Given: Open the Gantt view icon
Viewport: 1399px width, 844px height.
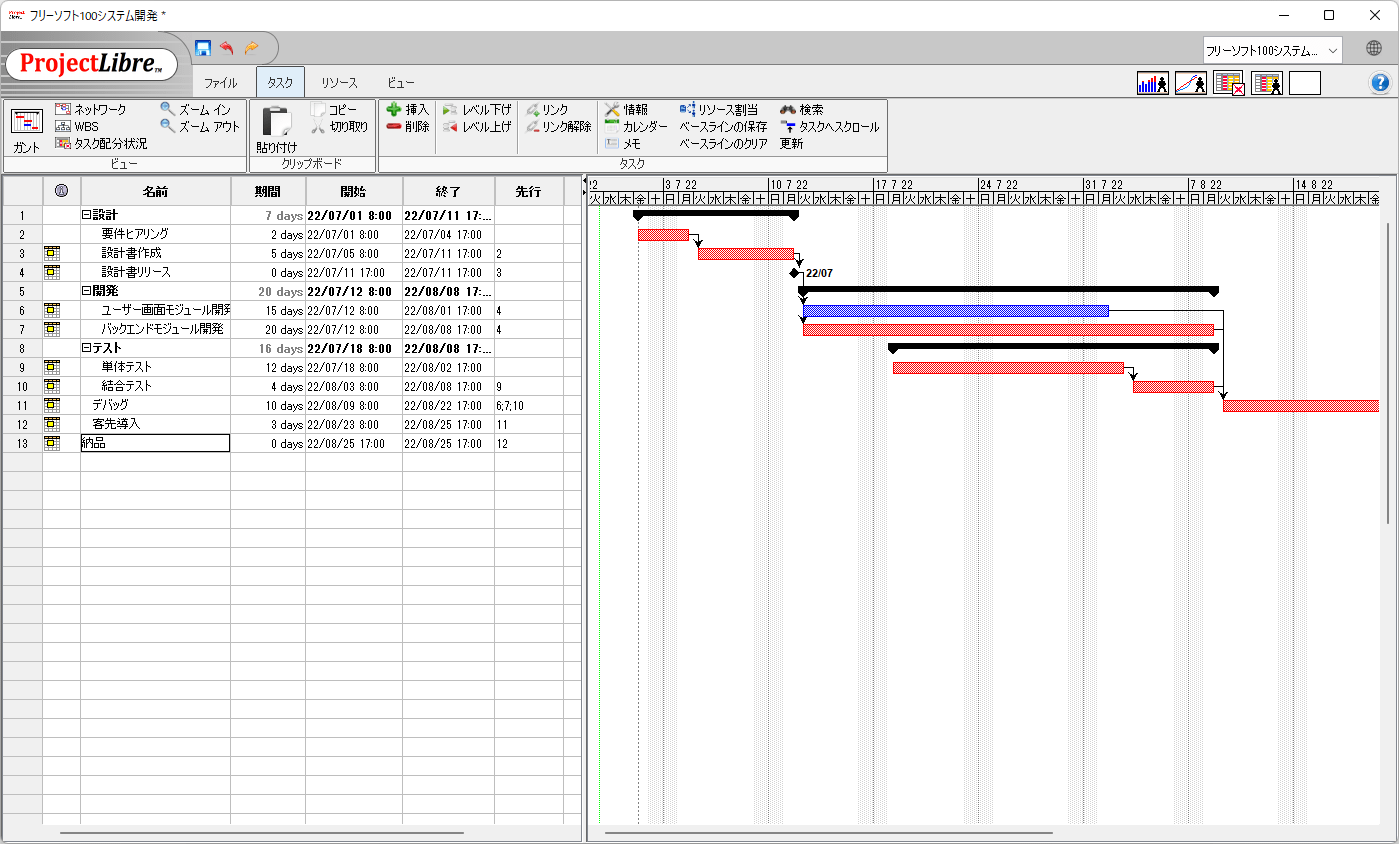Looking at the screenshot, I should coord(27,128).
